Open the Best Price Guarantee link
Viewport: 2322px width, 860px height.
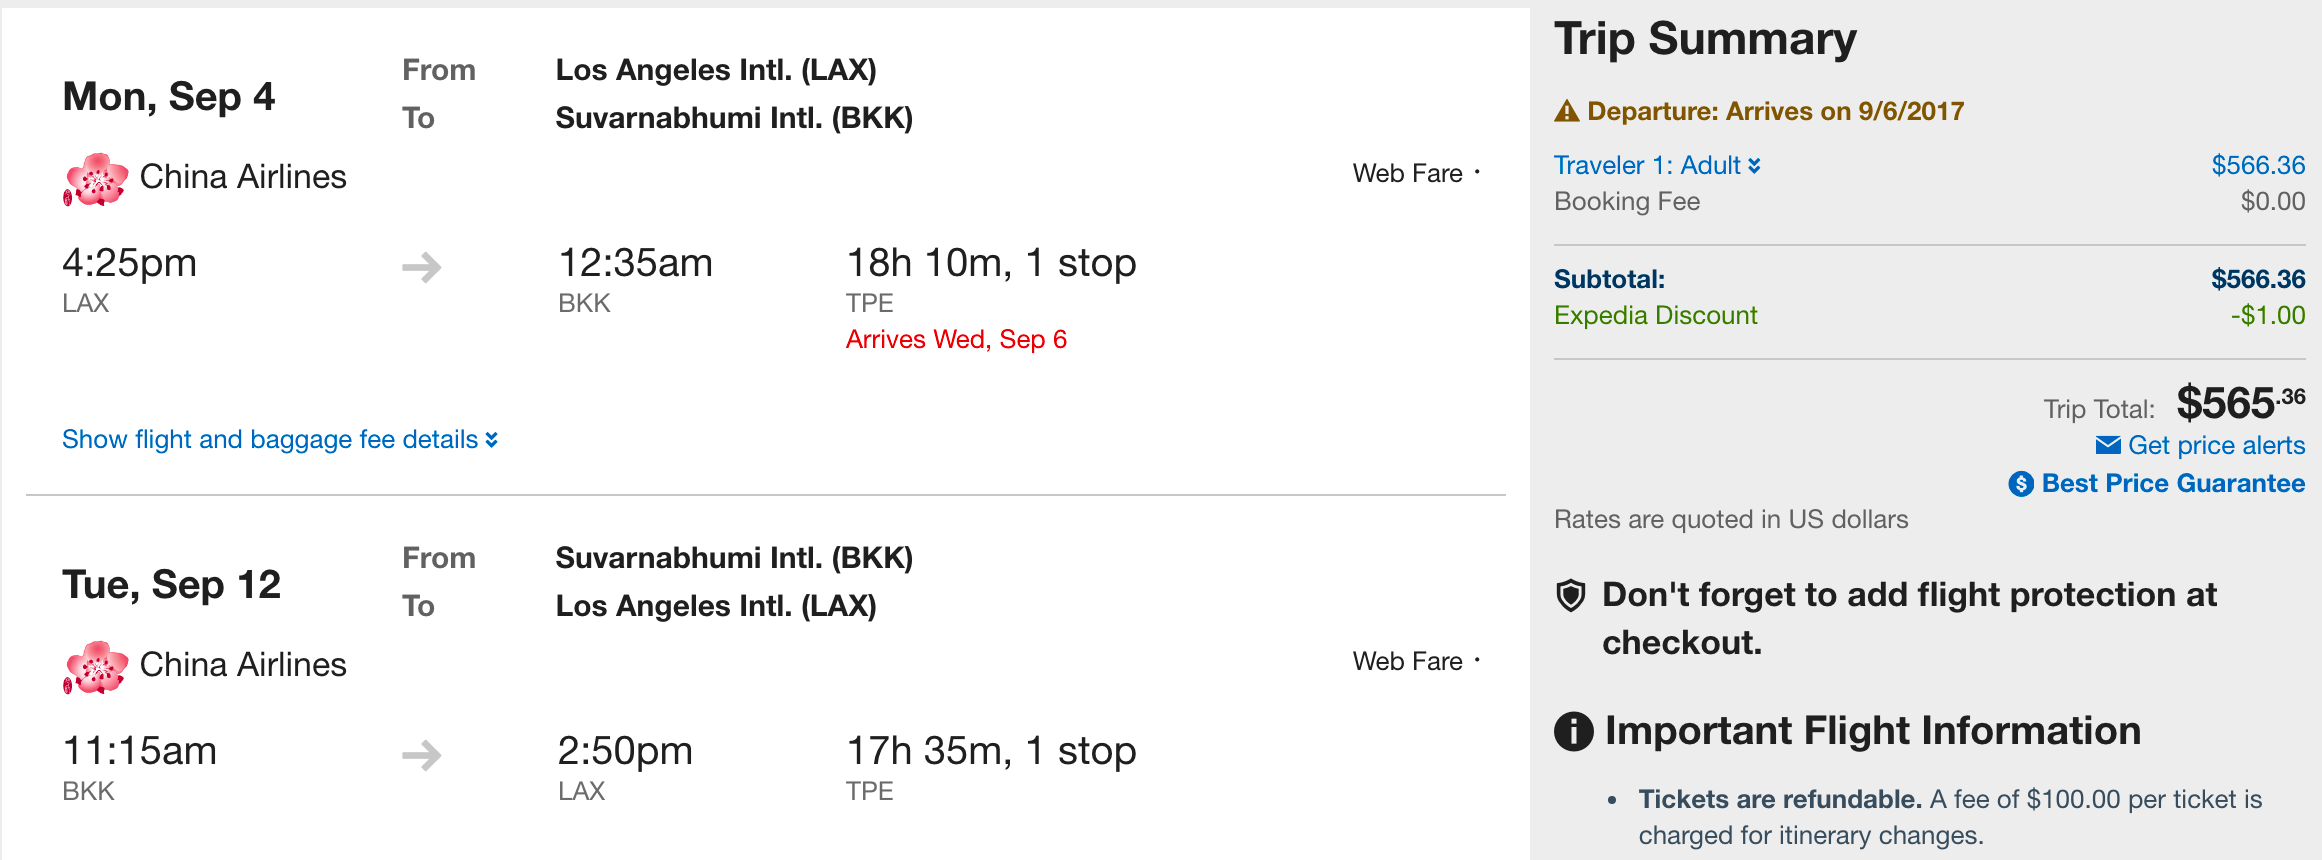pyautogui.click(x=2172, y=484)
